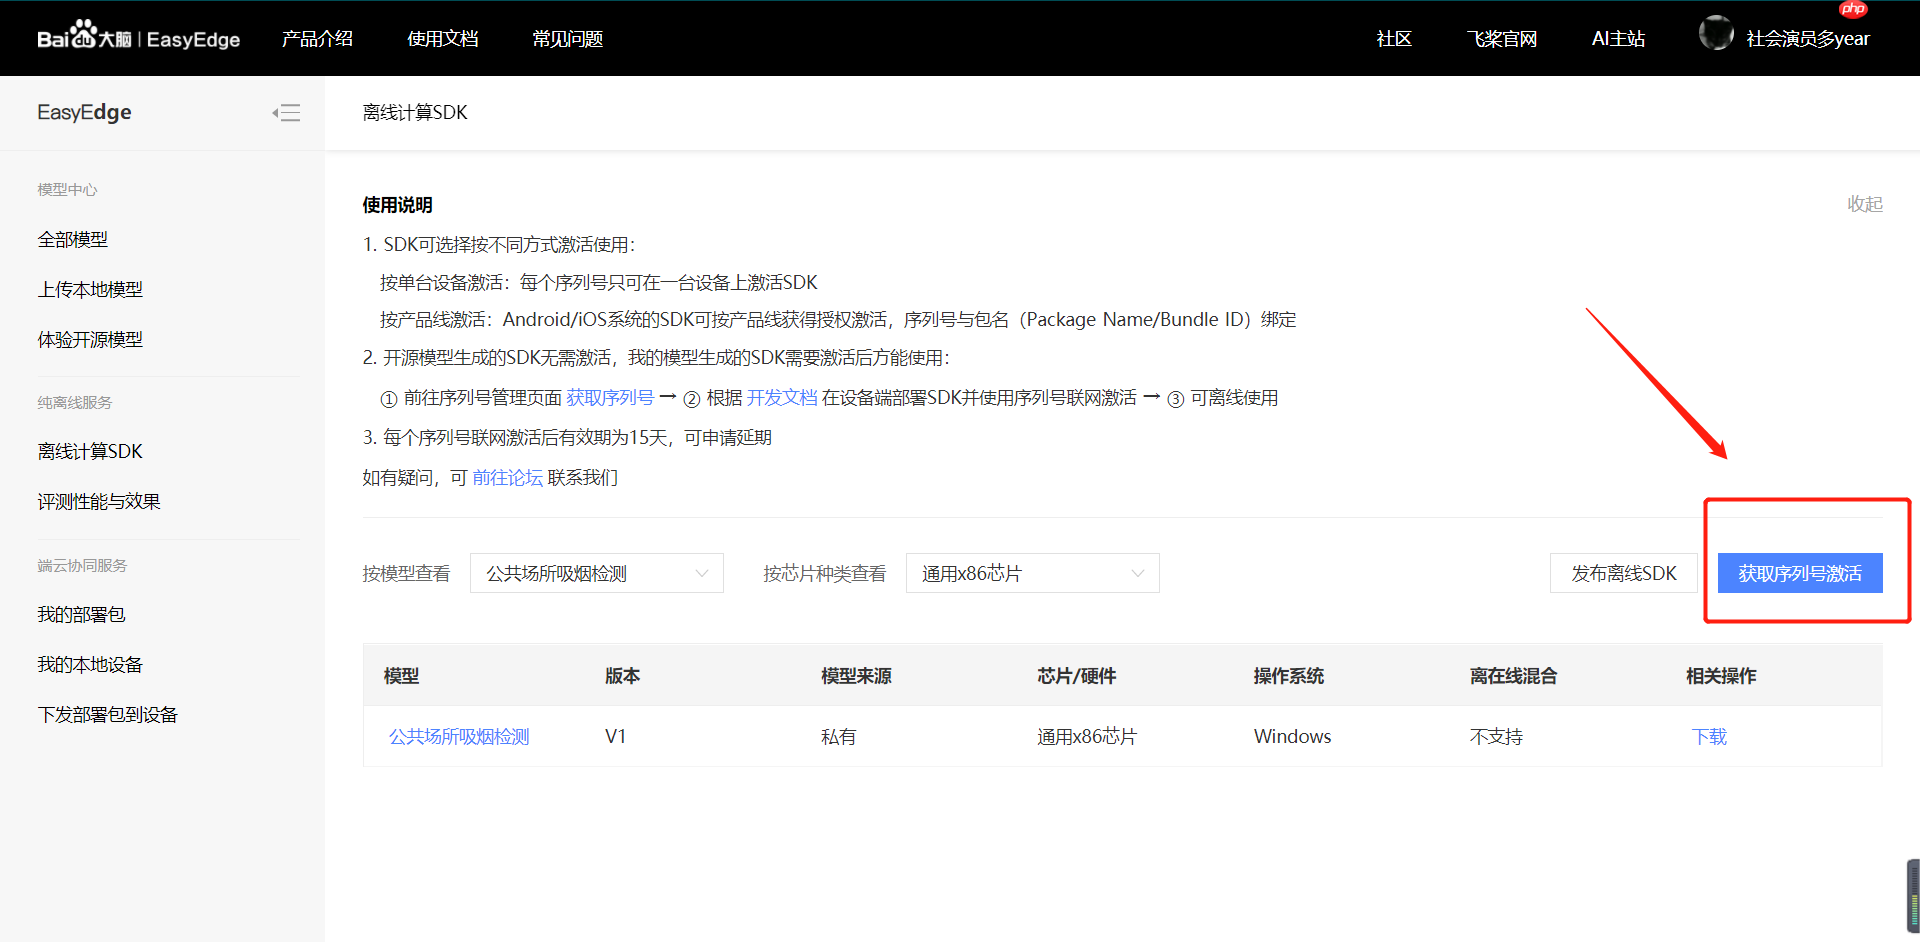This screenshot has height=942, width=1920.
Task: Click the 发布离线SDK button
Action: 1624,572
